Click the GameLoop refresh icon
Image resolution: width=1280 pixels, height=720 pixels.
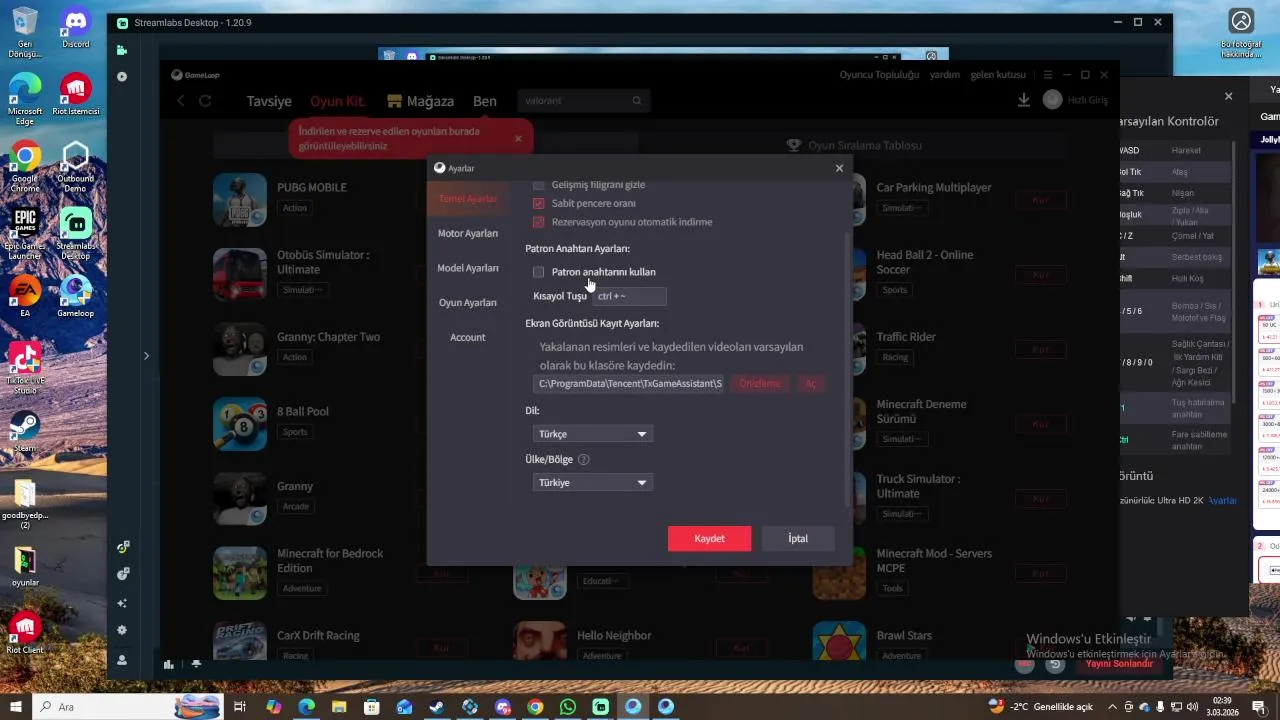click(205, 100)
